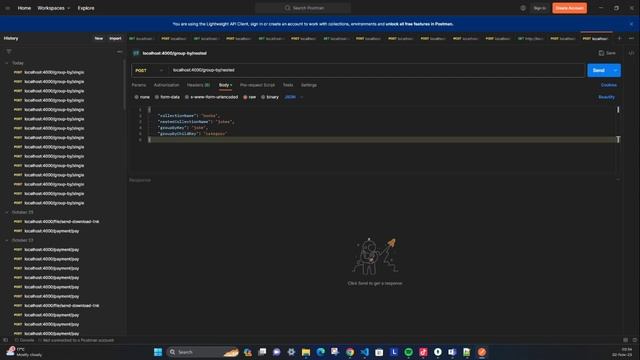Open Windows Start menu
Viewport: 640px width, 360px height.
pos(158,352)
